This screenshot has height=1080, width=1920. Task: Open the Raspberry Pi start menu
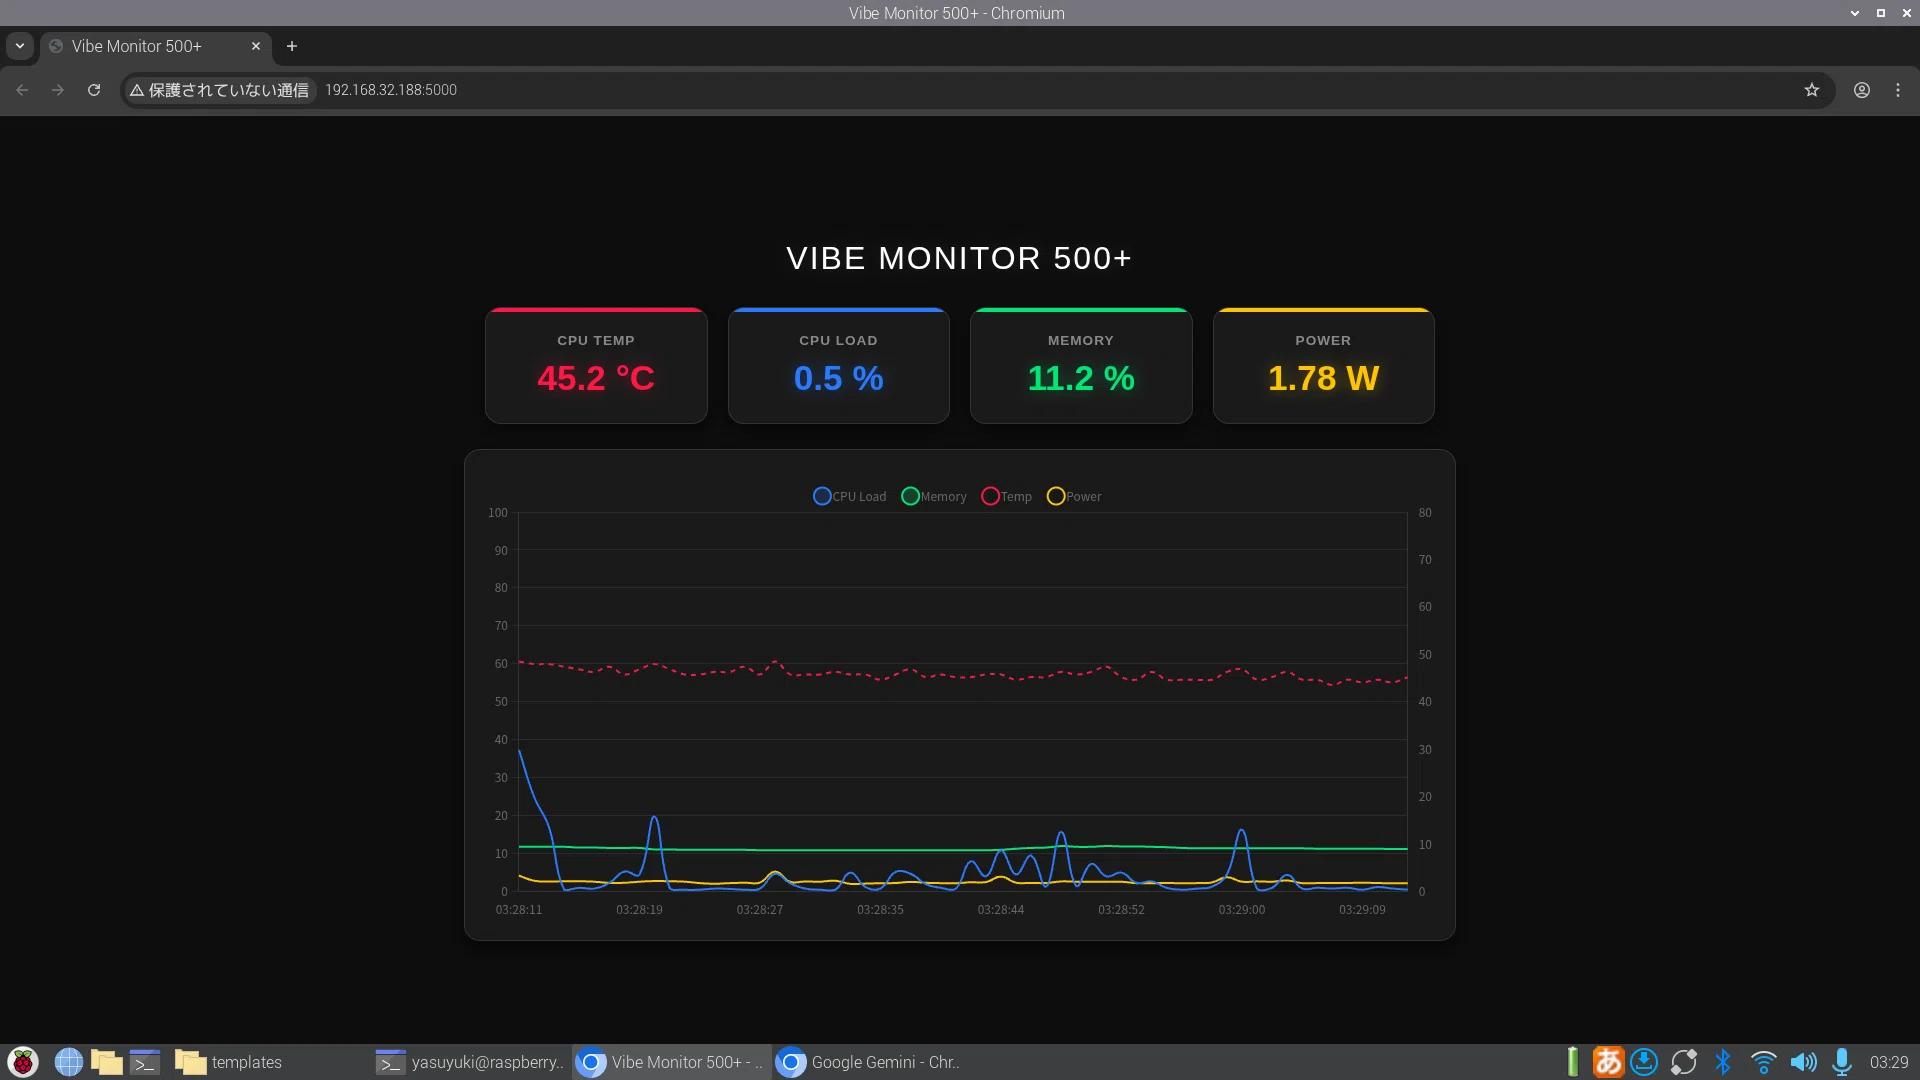(23, 1062)
